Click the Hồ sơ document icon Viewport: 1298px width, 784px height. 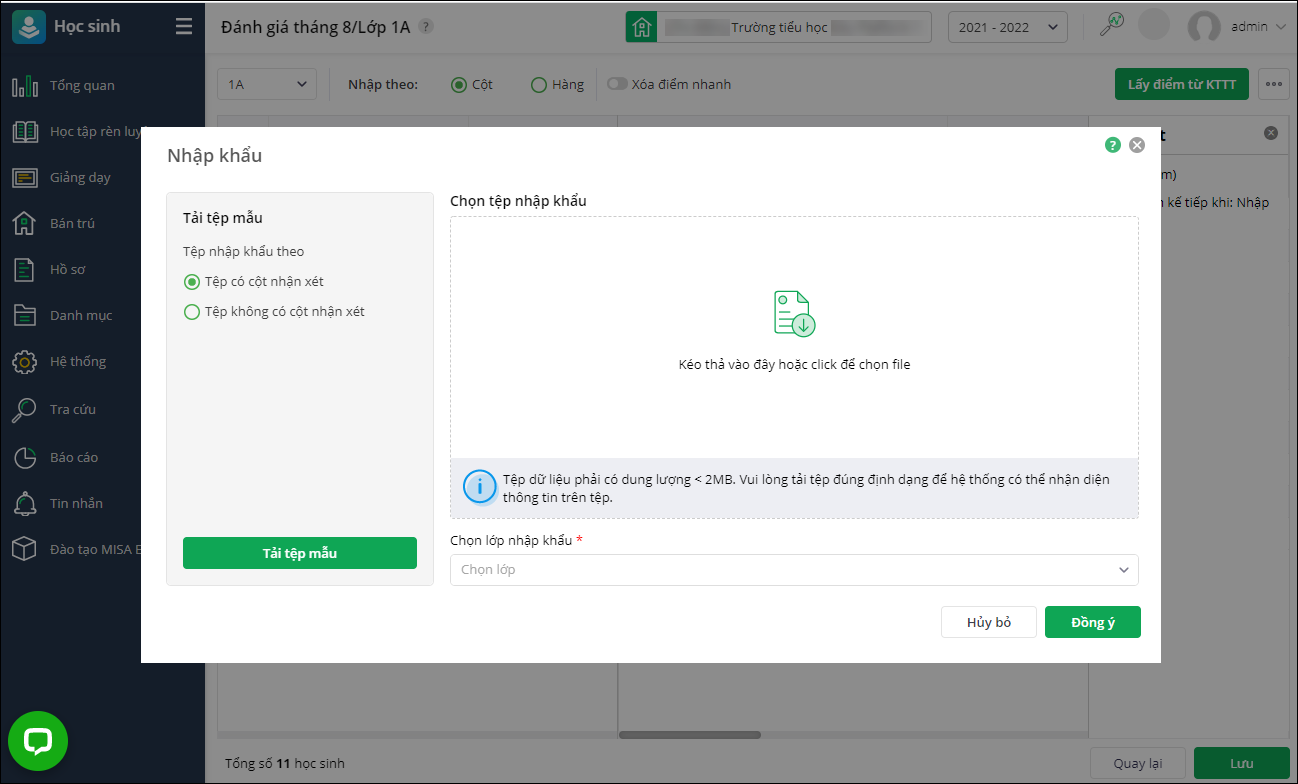(x=25, y=269)
